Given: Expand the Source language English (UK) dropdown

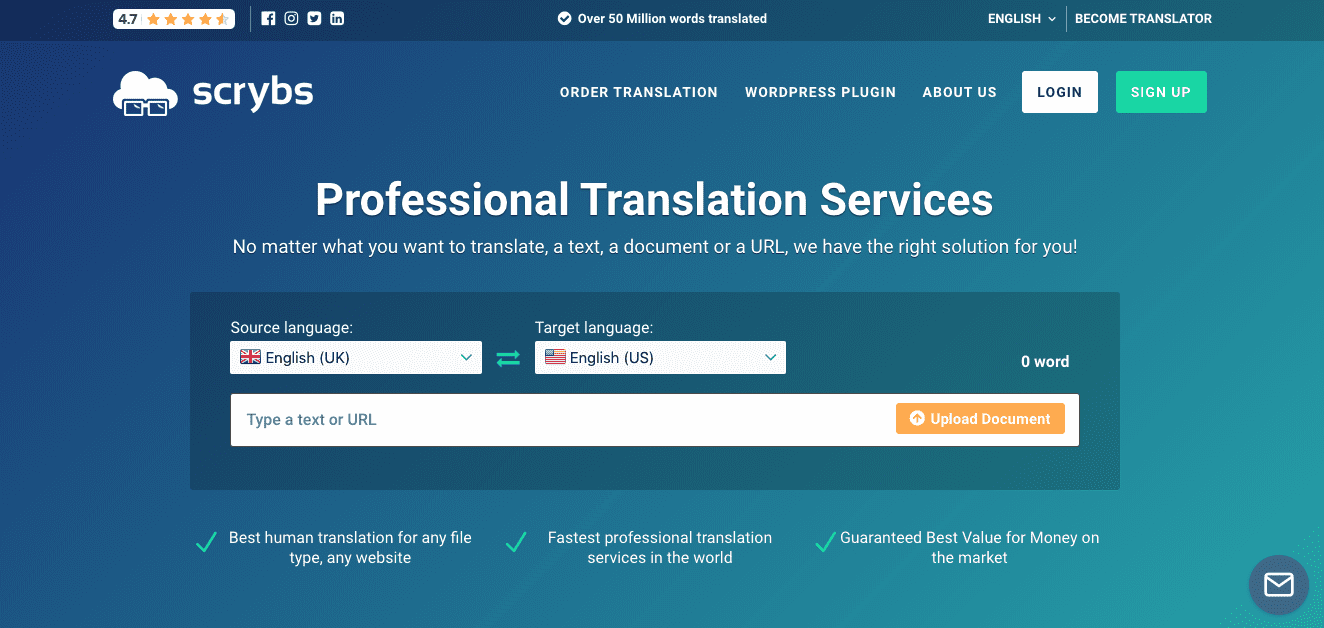Looking at the screenshot, I should (x=356, y=358).
